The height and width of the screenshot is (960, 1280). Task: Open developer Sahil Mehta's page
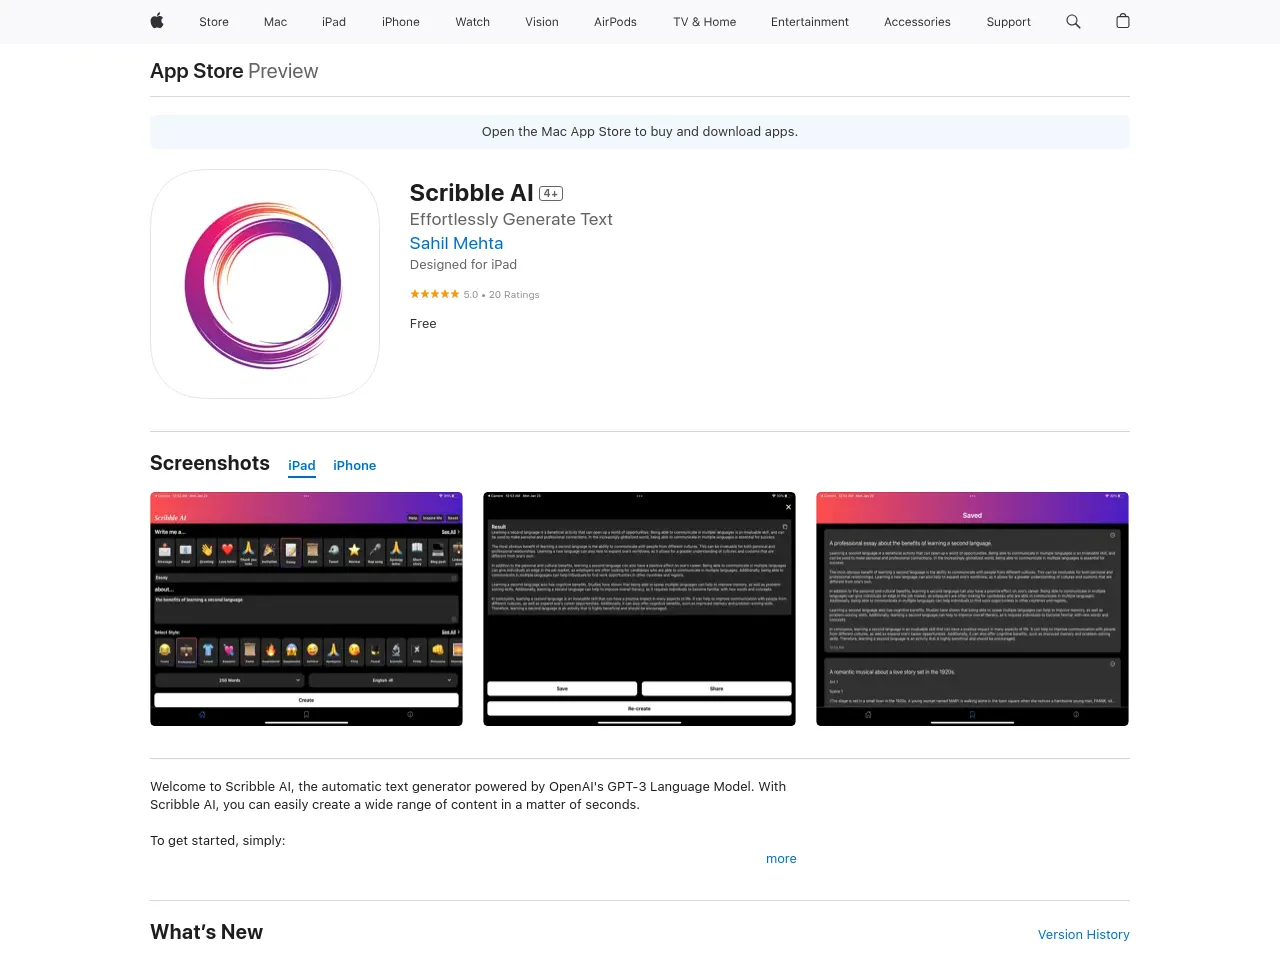[456, 243]
